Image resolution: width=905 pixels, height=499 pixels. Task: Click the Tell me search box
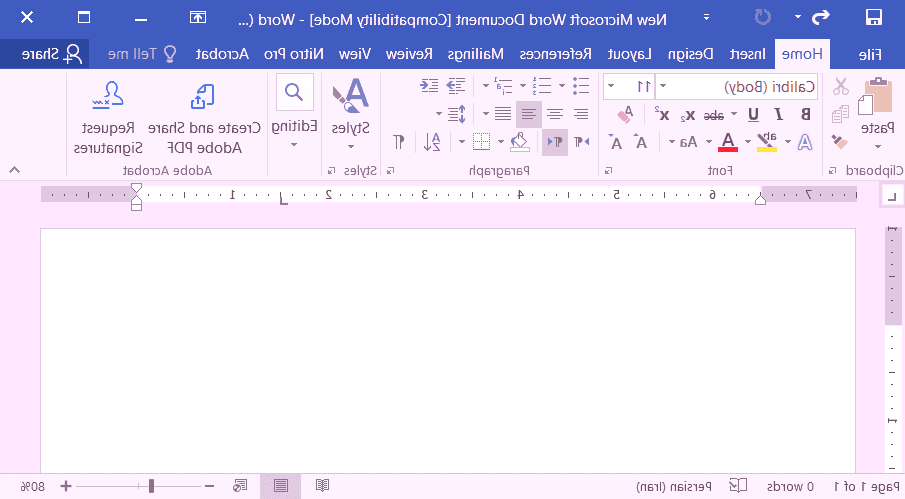[x=131, y=54]
